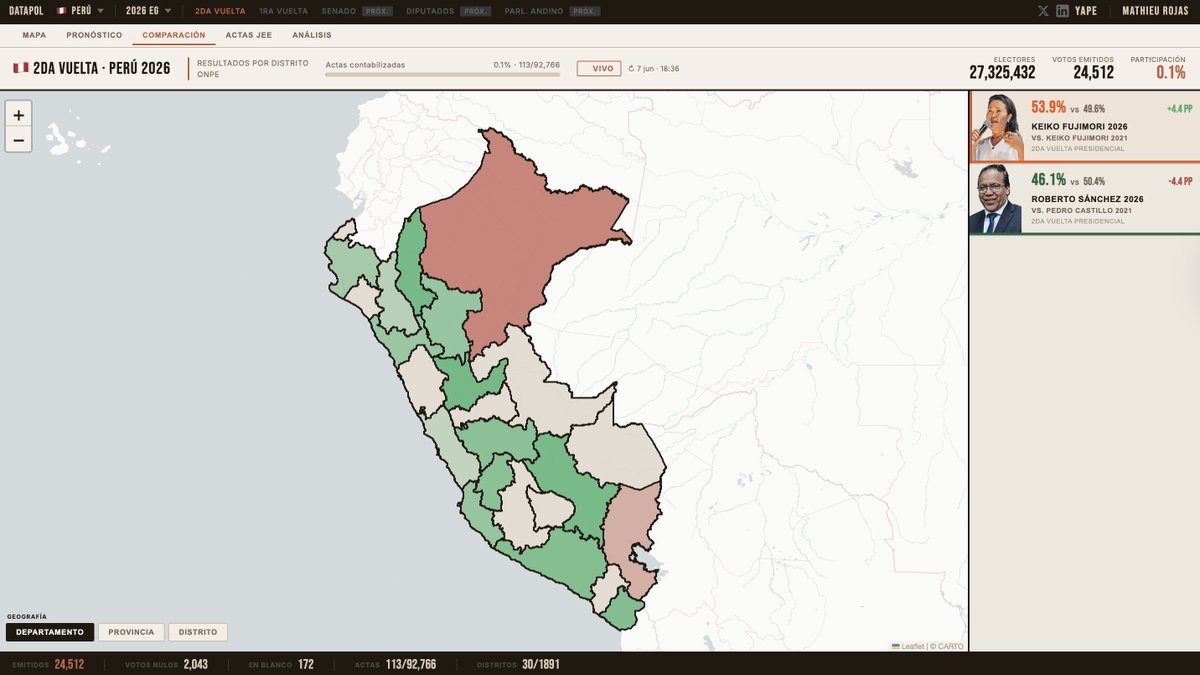Viewport: 1200px width, 675px height.
Task: Select PROVINCIA geography level
Action: point(131,632)
